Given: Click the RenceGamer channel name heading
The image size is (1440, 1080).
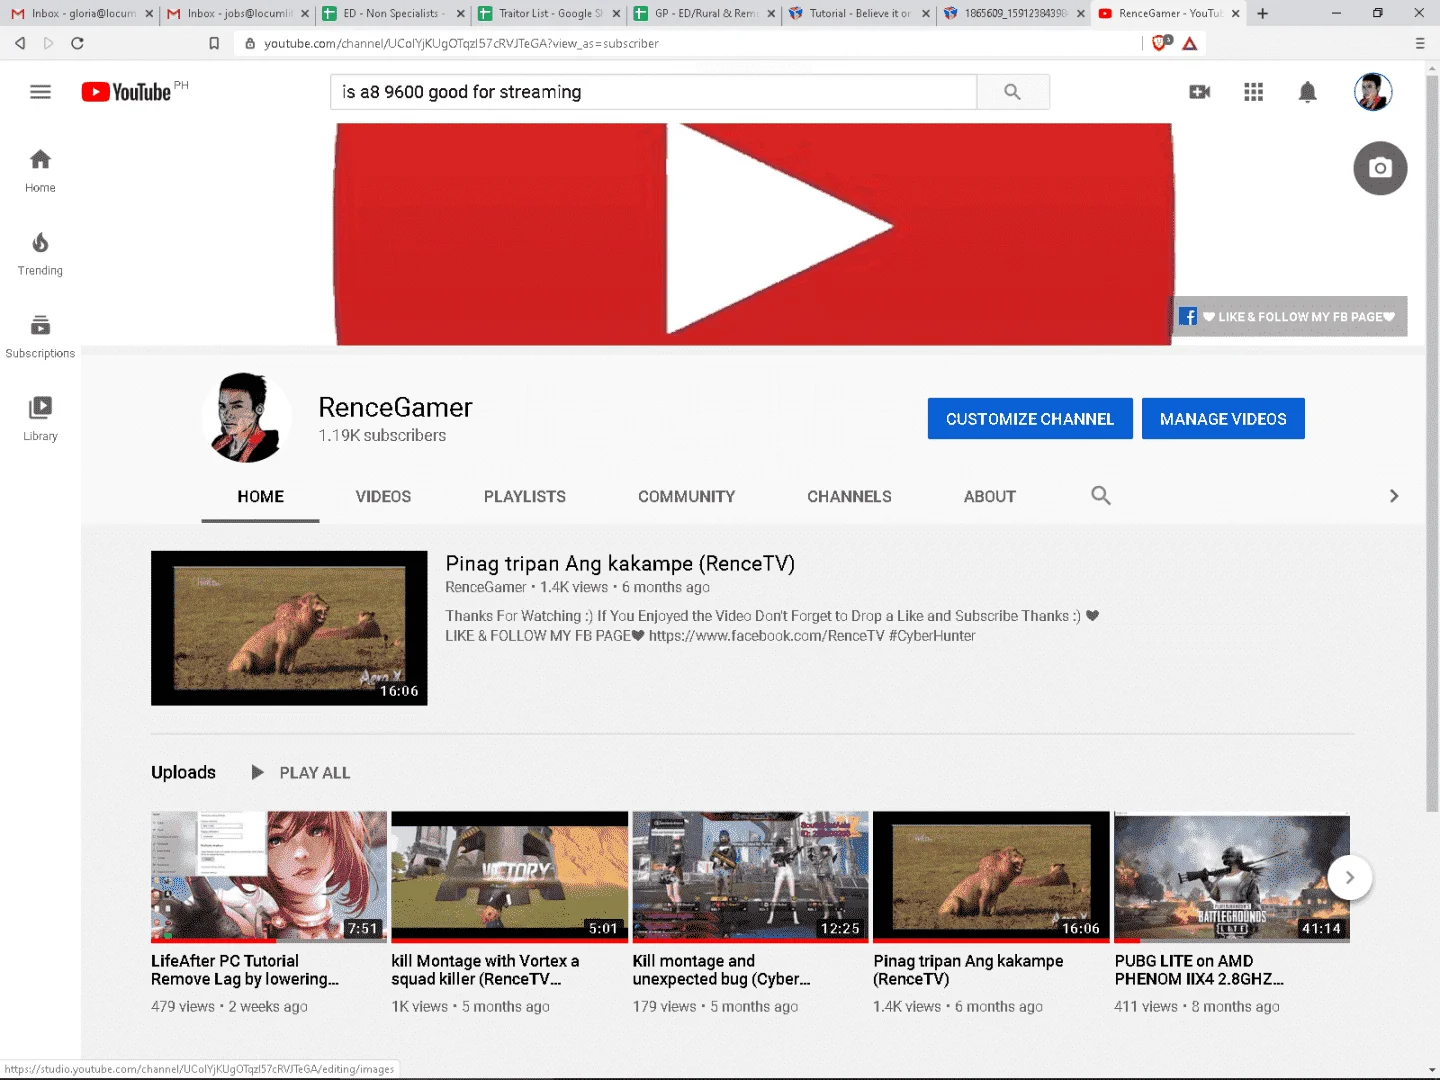Looking at the screenshot, I should pyautogui.click(x=395, y=408).
